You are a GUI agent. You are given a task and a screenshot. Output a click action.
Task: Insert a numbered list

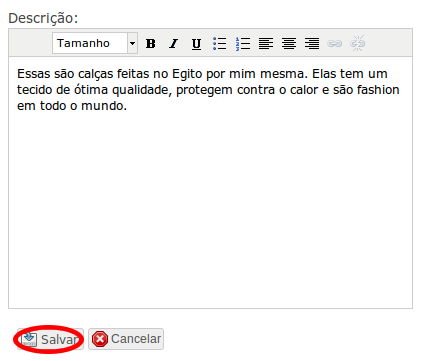tap(243, 43)
